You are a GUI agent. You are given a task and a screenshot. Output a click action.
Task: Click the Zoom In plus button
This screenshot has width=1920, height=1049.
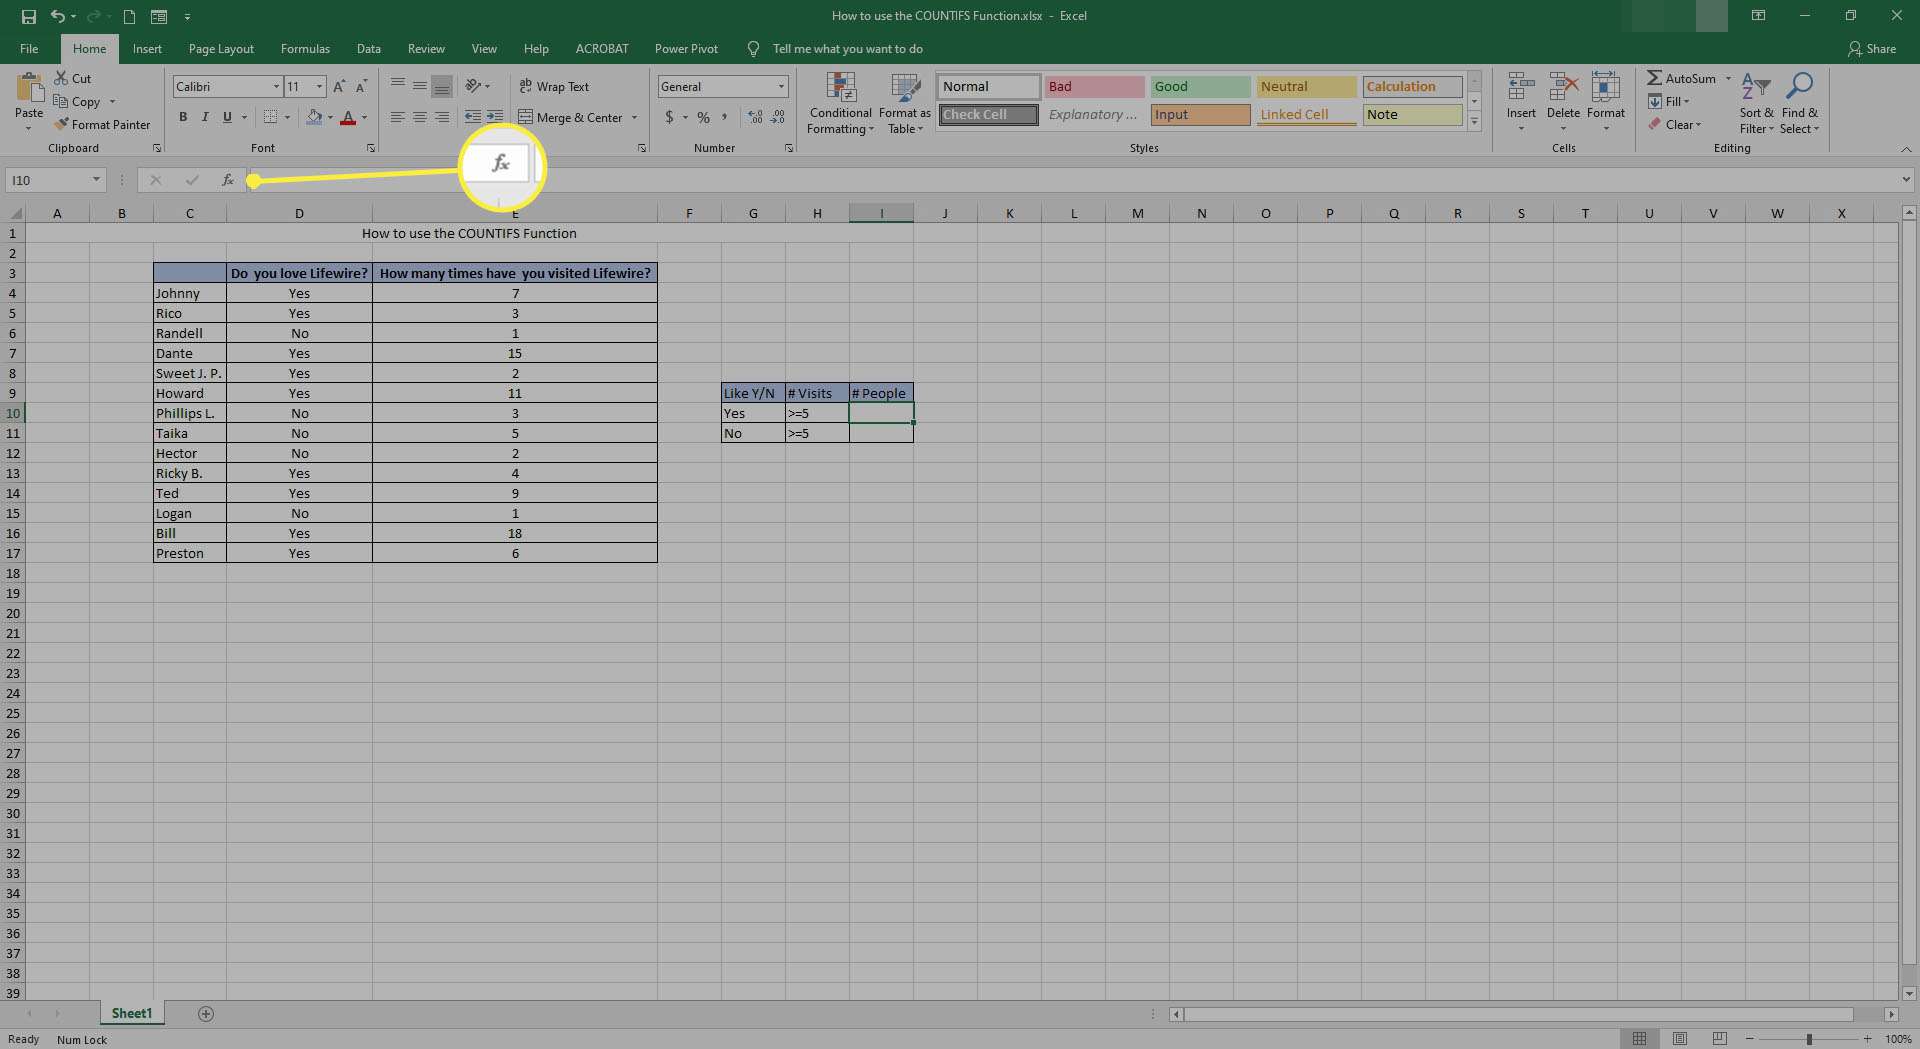coord(1867,1040)
